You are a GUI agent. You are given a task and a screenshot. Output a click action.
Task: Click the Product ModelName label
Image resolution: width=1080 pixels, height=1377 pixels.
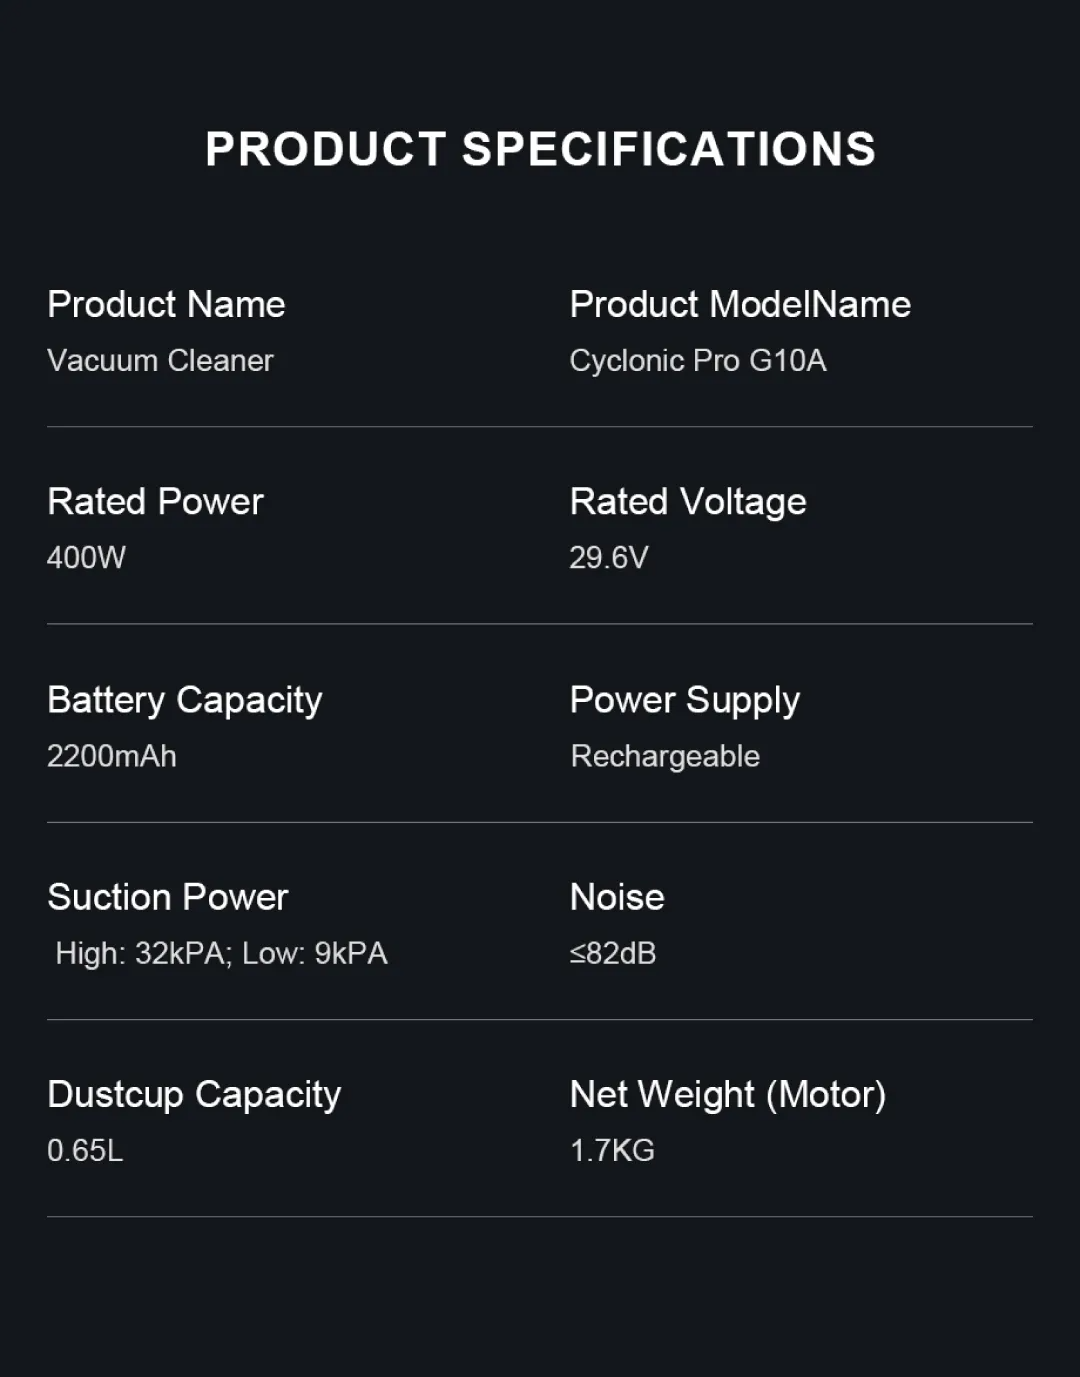(740, 304)
